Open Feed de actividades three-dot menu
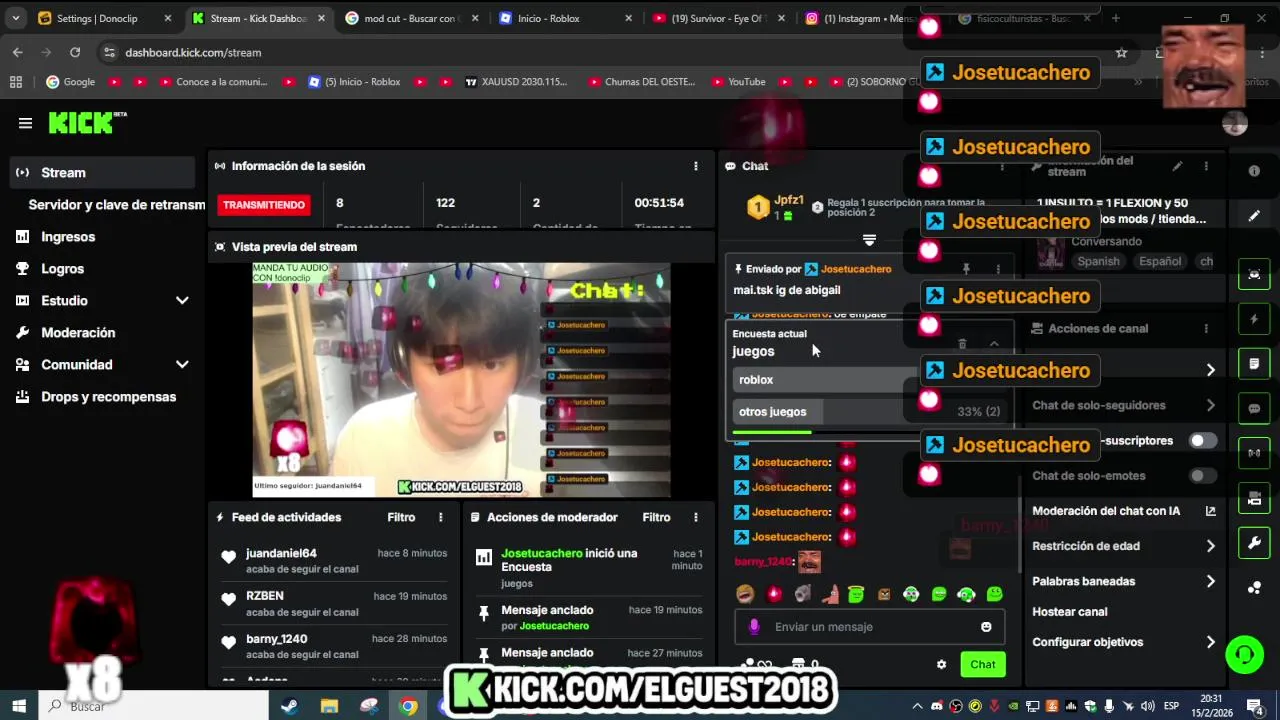This screenshot has width=1280, height=720. click(440, 517)
